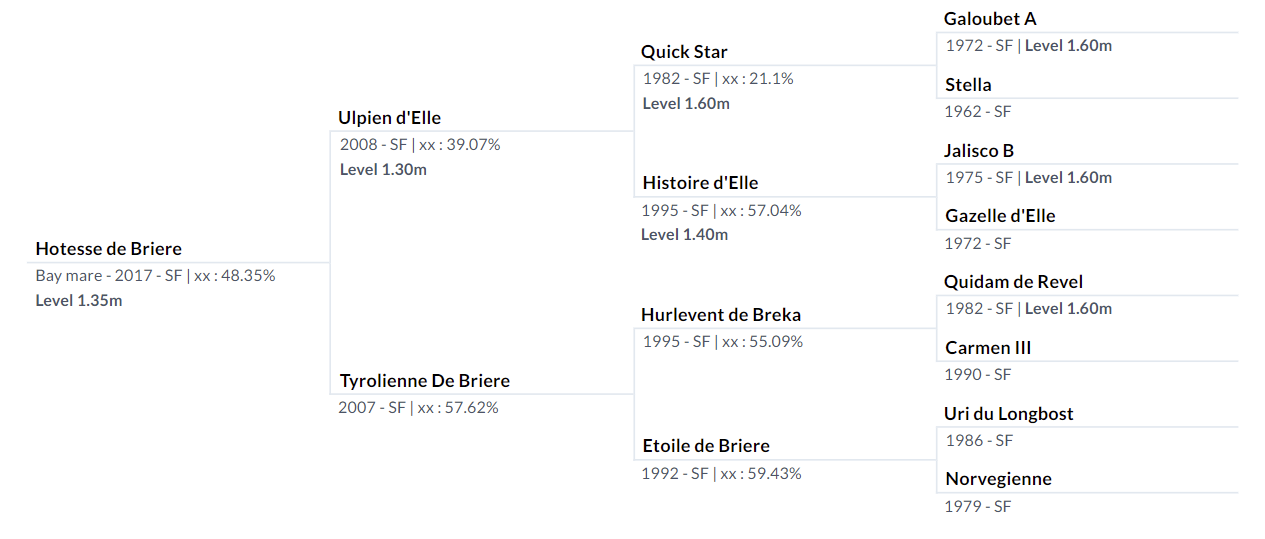The width and height of the screenshot is (1265, 539).
Task: Click Level 1.35m under Hotesse de Briere
Action: click(79, 301)
